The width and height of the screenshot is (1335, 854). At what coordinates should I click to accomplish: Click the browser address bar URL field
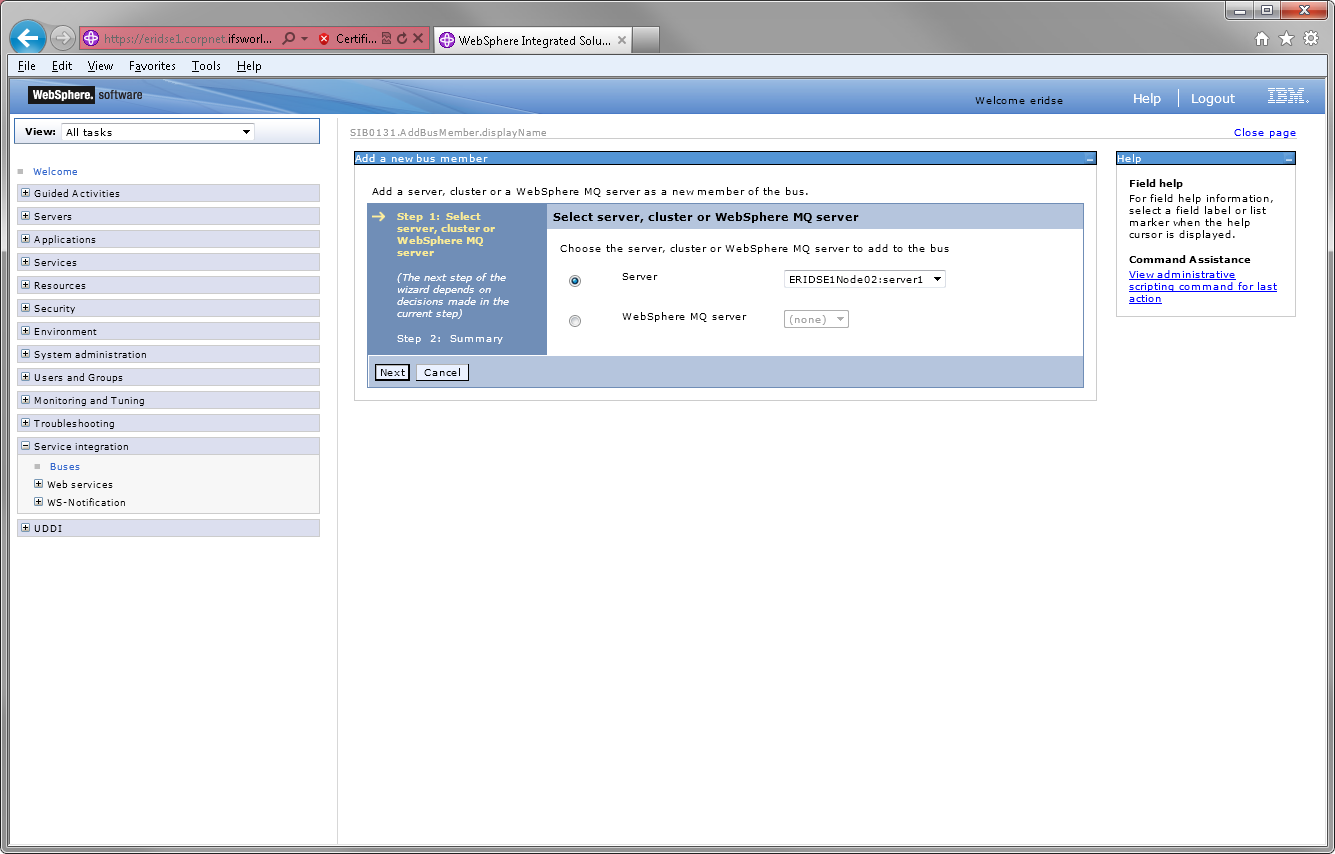click(170, 38)
